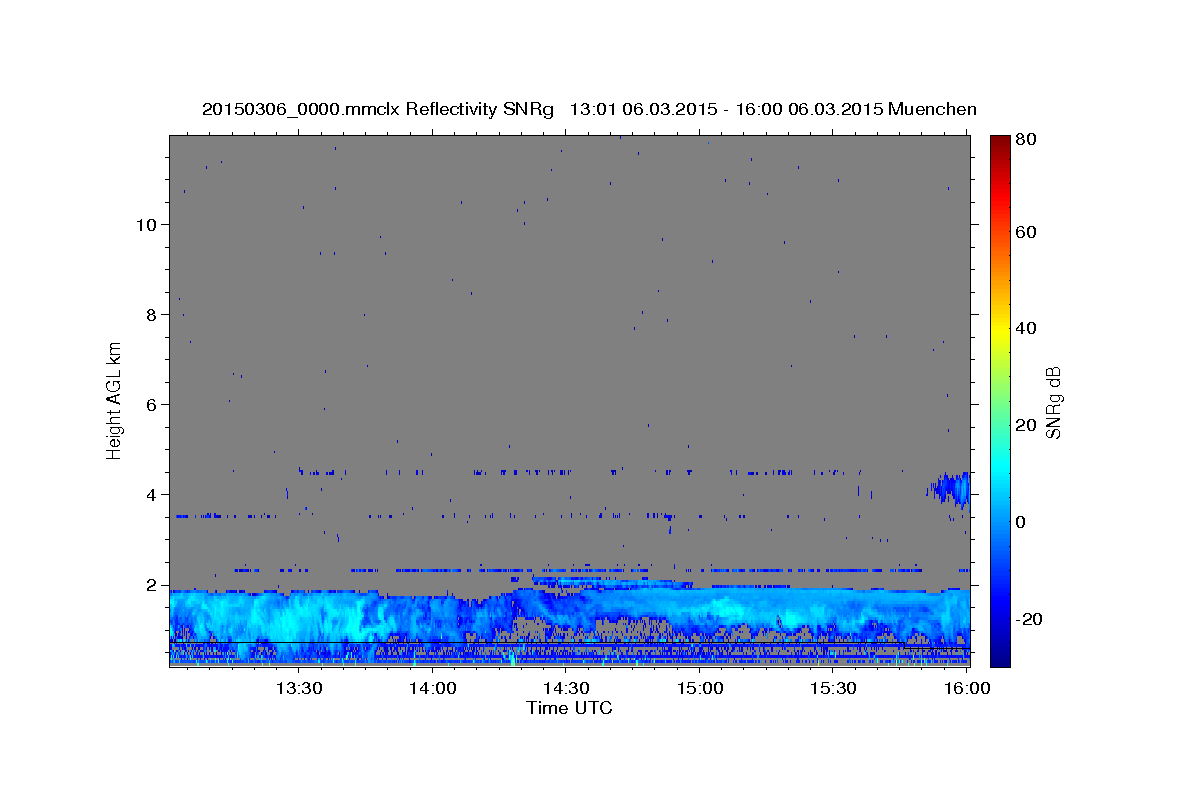Click the yellow region of the colorbar
Screen dimensions: 1200x800
[1000, 332]
